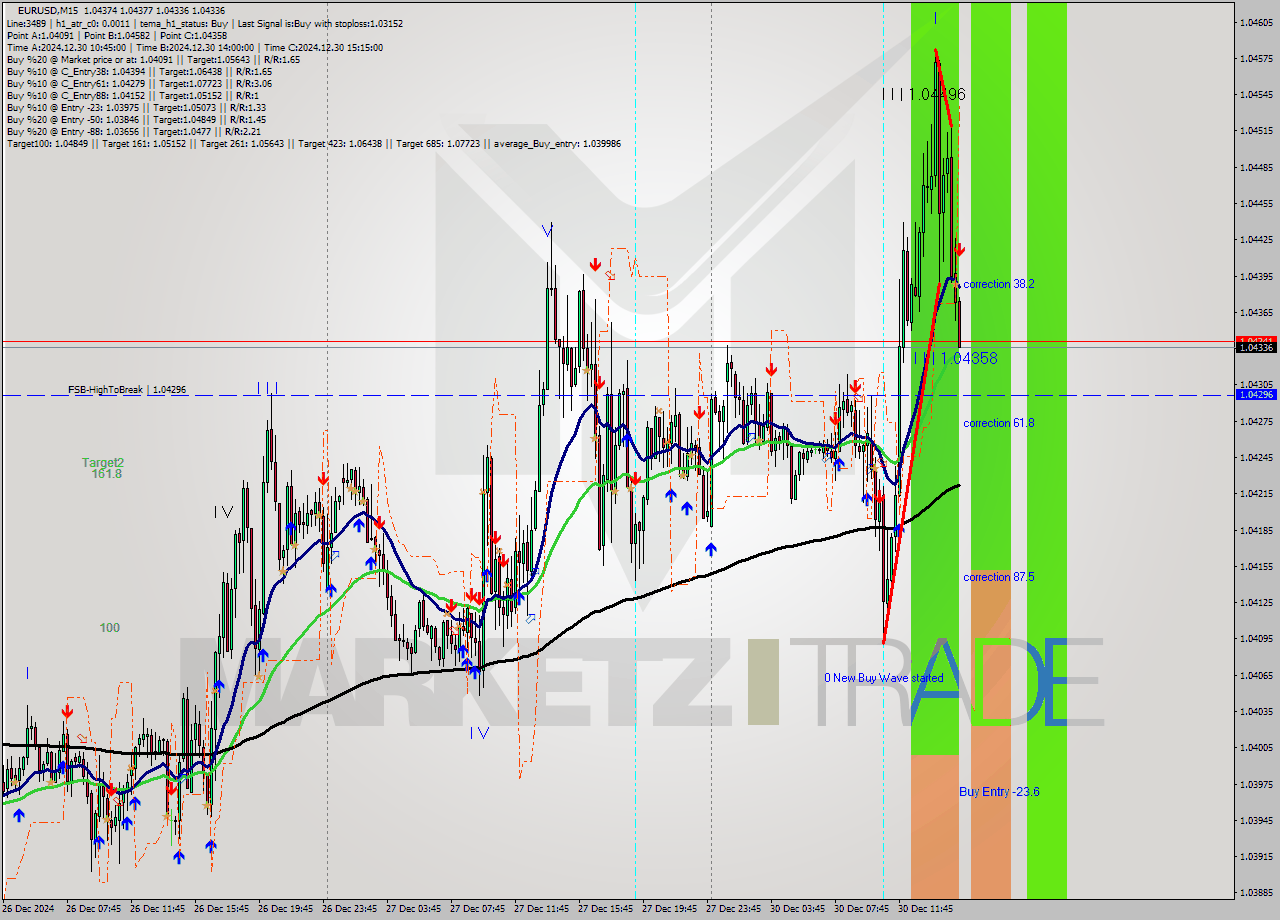The height and width of the screenshot is (920, 1280).
Task: Select the Buy Entry -23.6 annotation
Action: tap(998, 791)
